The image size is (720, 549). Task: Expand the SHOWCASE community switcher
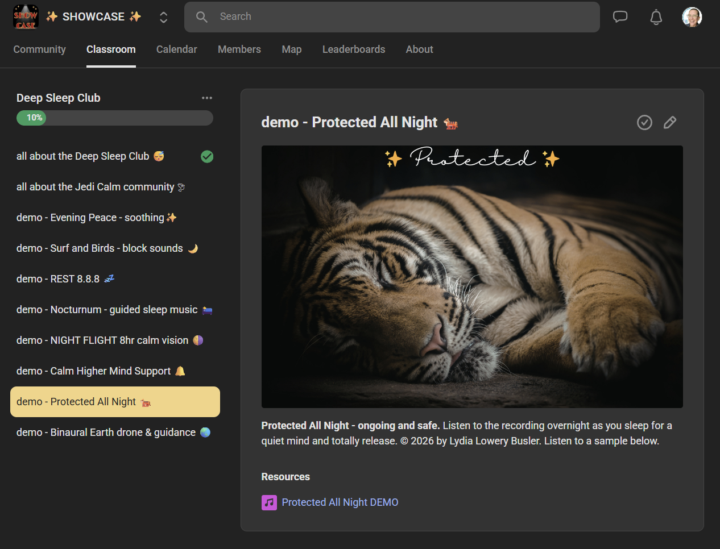[163, 17]
